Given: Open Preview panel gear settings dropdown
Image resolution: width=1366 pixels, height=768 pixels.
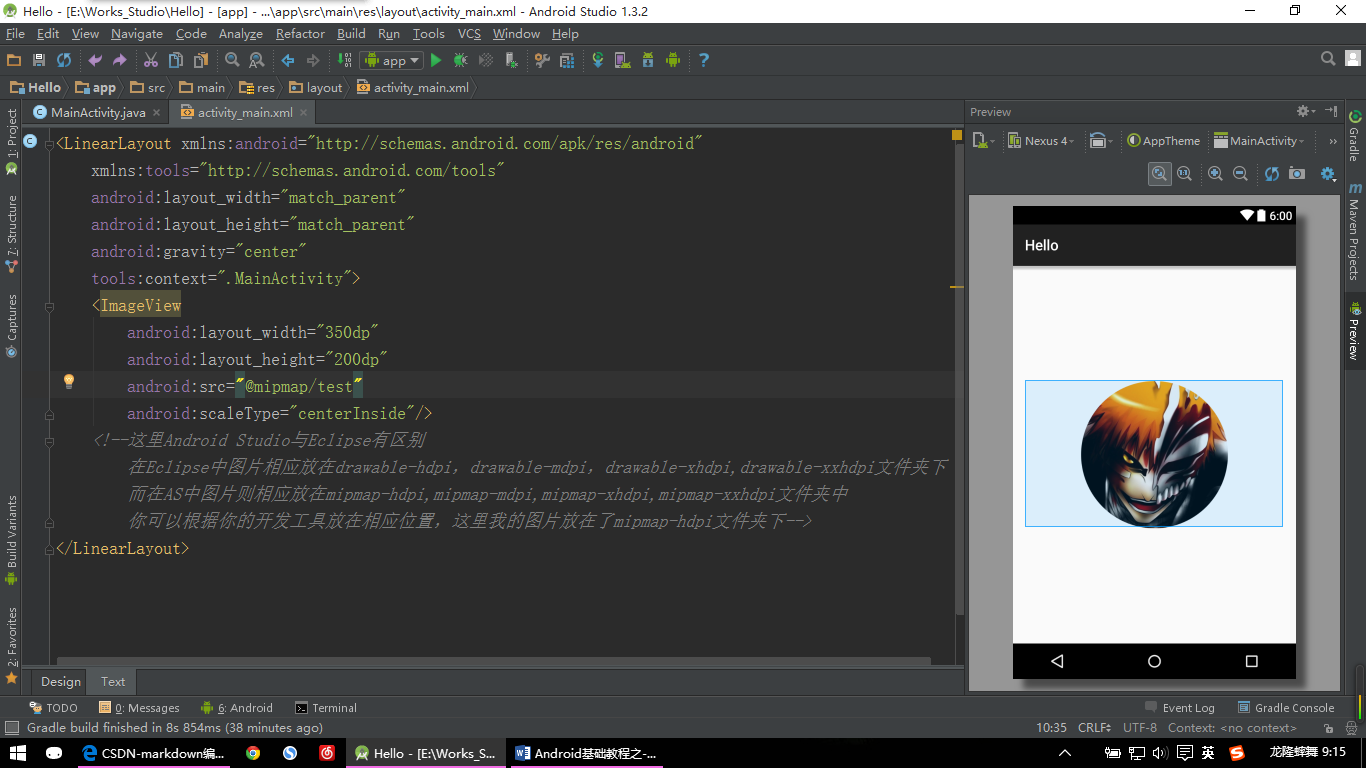Looking at the screenshot, I should click(x=1306, y=111).
